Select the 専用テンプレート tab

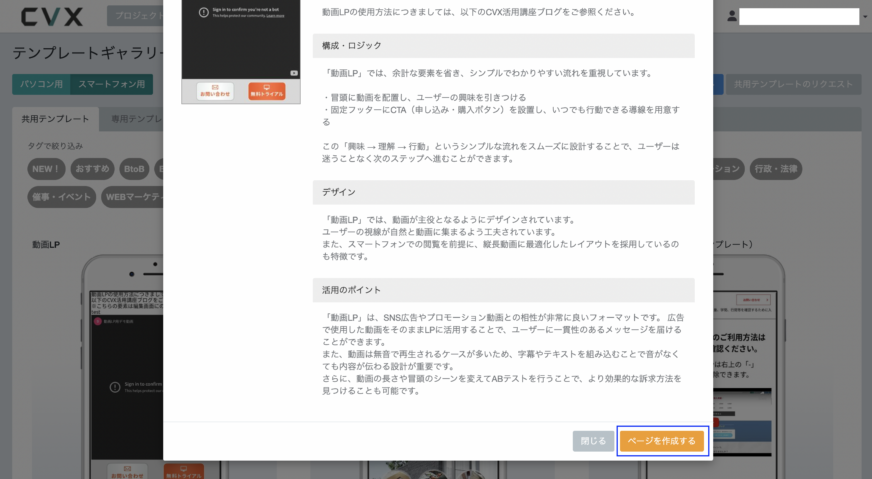tap(134, 119)
